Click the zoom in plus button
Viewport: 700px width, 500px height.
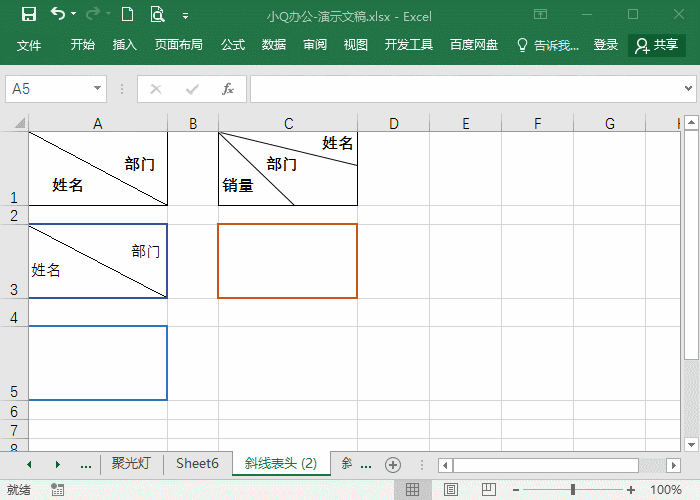point(630,490)
